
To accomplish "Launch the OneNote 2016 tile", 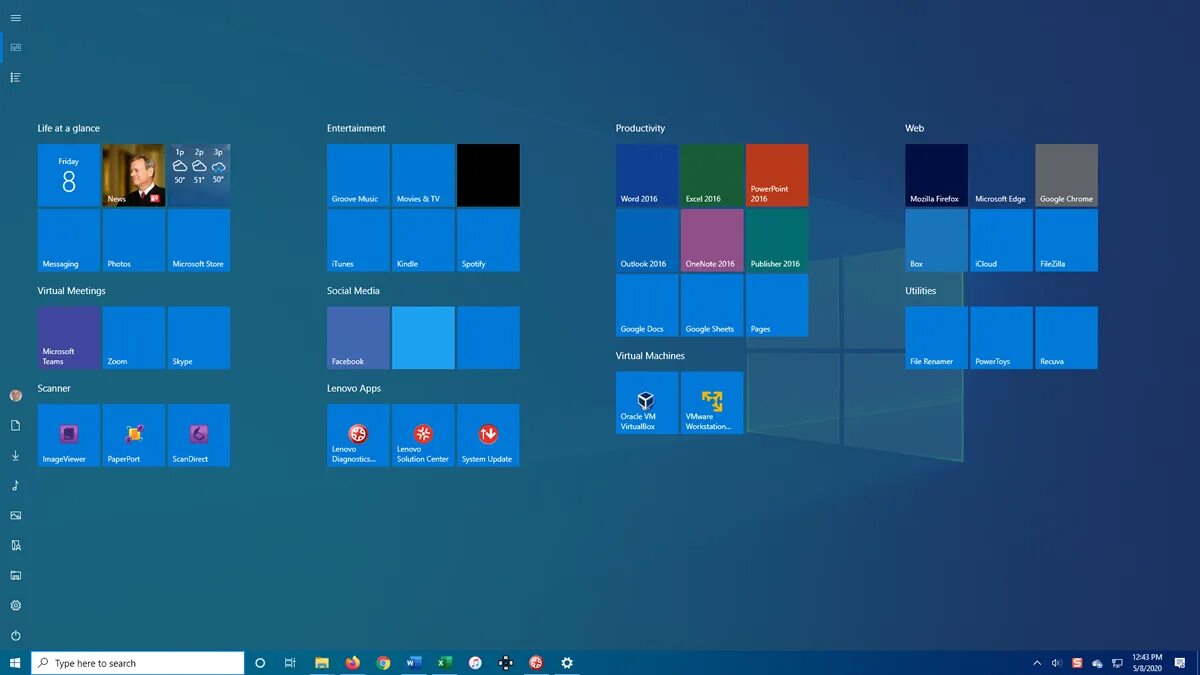I will 712,240.
